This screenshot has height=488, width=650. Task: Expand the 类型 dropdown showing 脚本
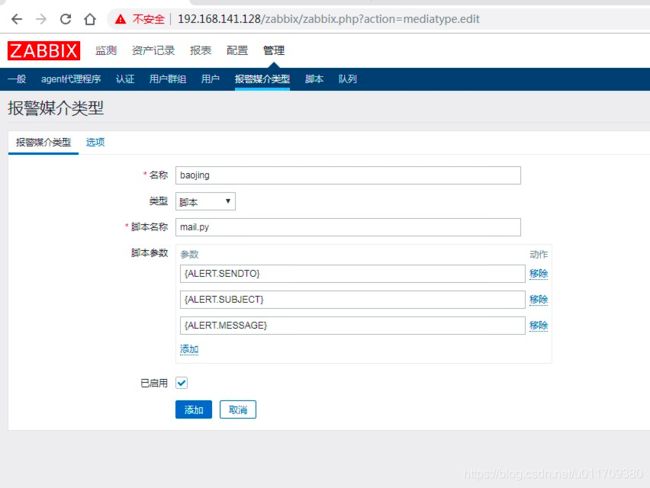[x=205, y=202]
